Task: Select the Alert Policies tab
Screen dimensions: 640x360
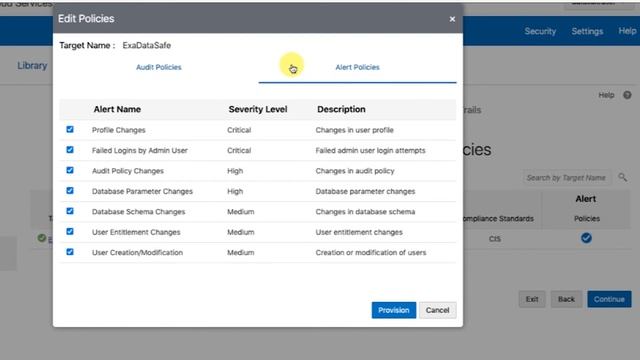Action: point(358,67)
